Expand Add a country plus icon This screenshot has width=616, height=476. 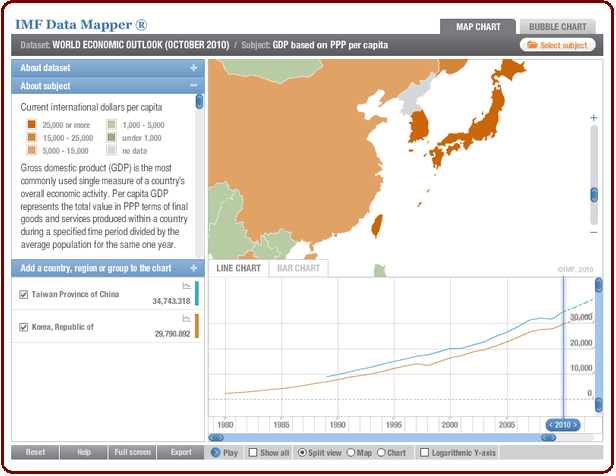pyautogui.click(x=194, y=268)
